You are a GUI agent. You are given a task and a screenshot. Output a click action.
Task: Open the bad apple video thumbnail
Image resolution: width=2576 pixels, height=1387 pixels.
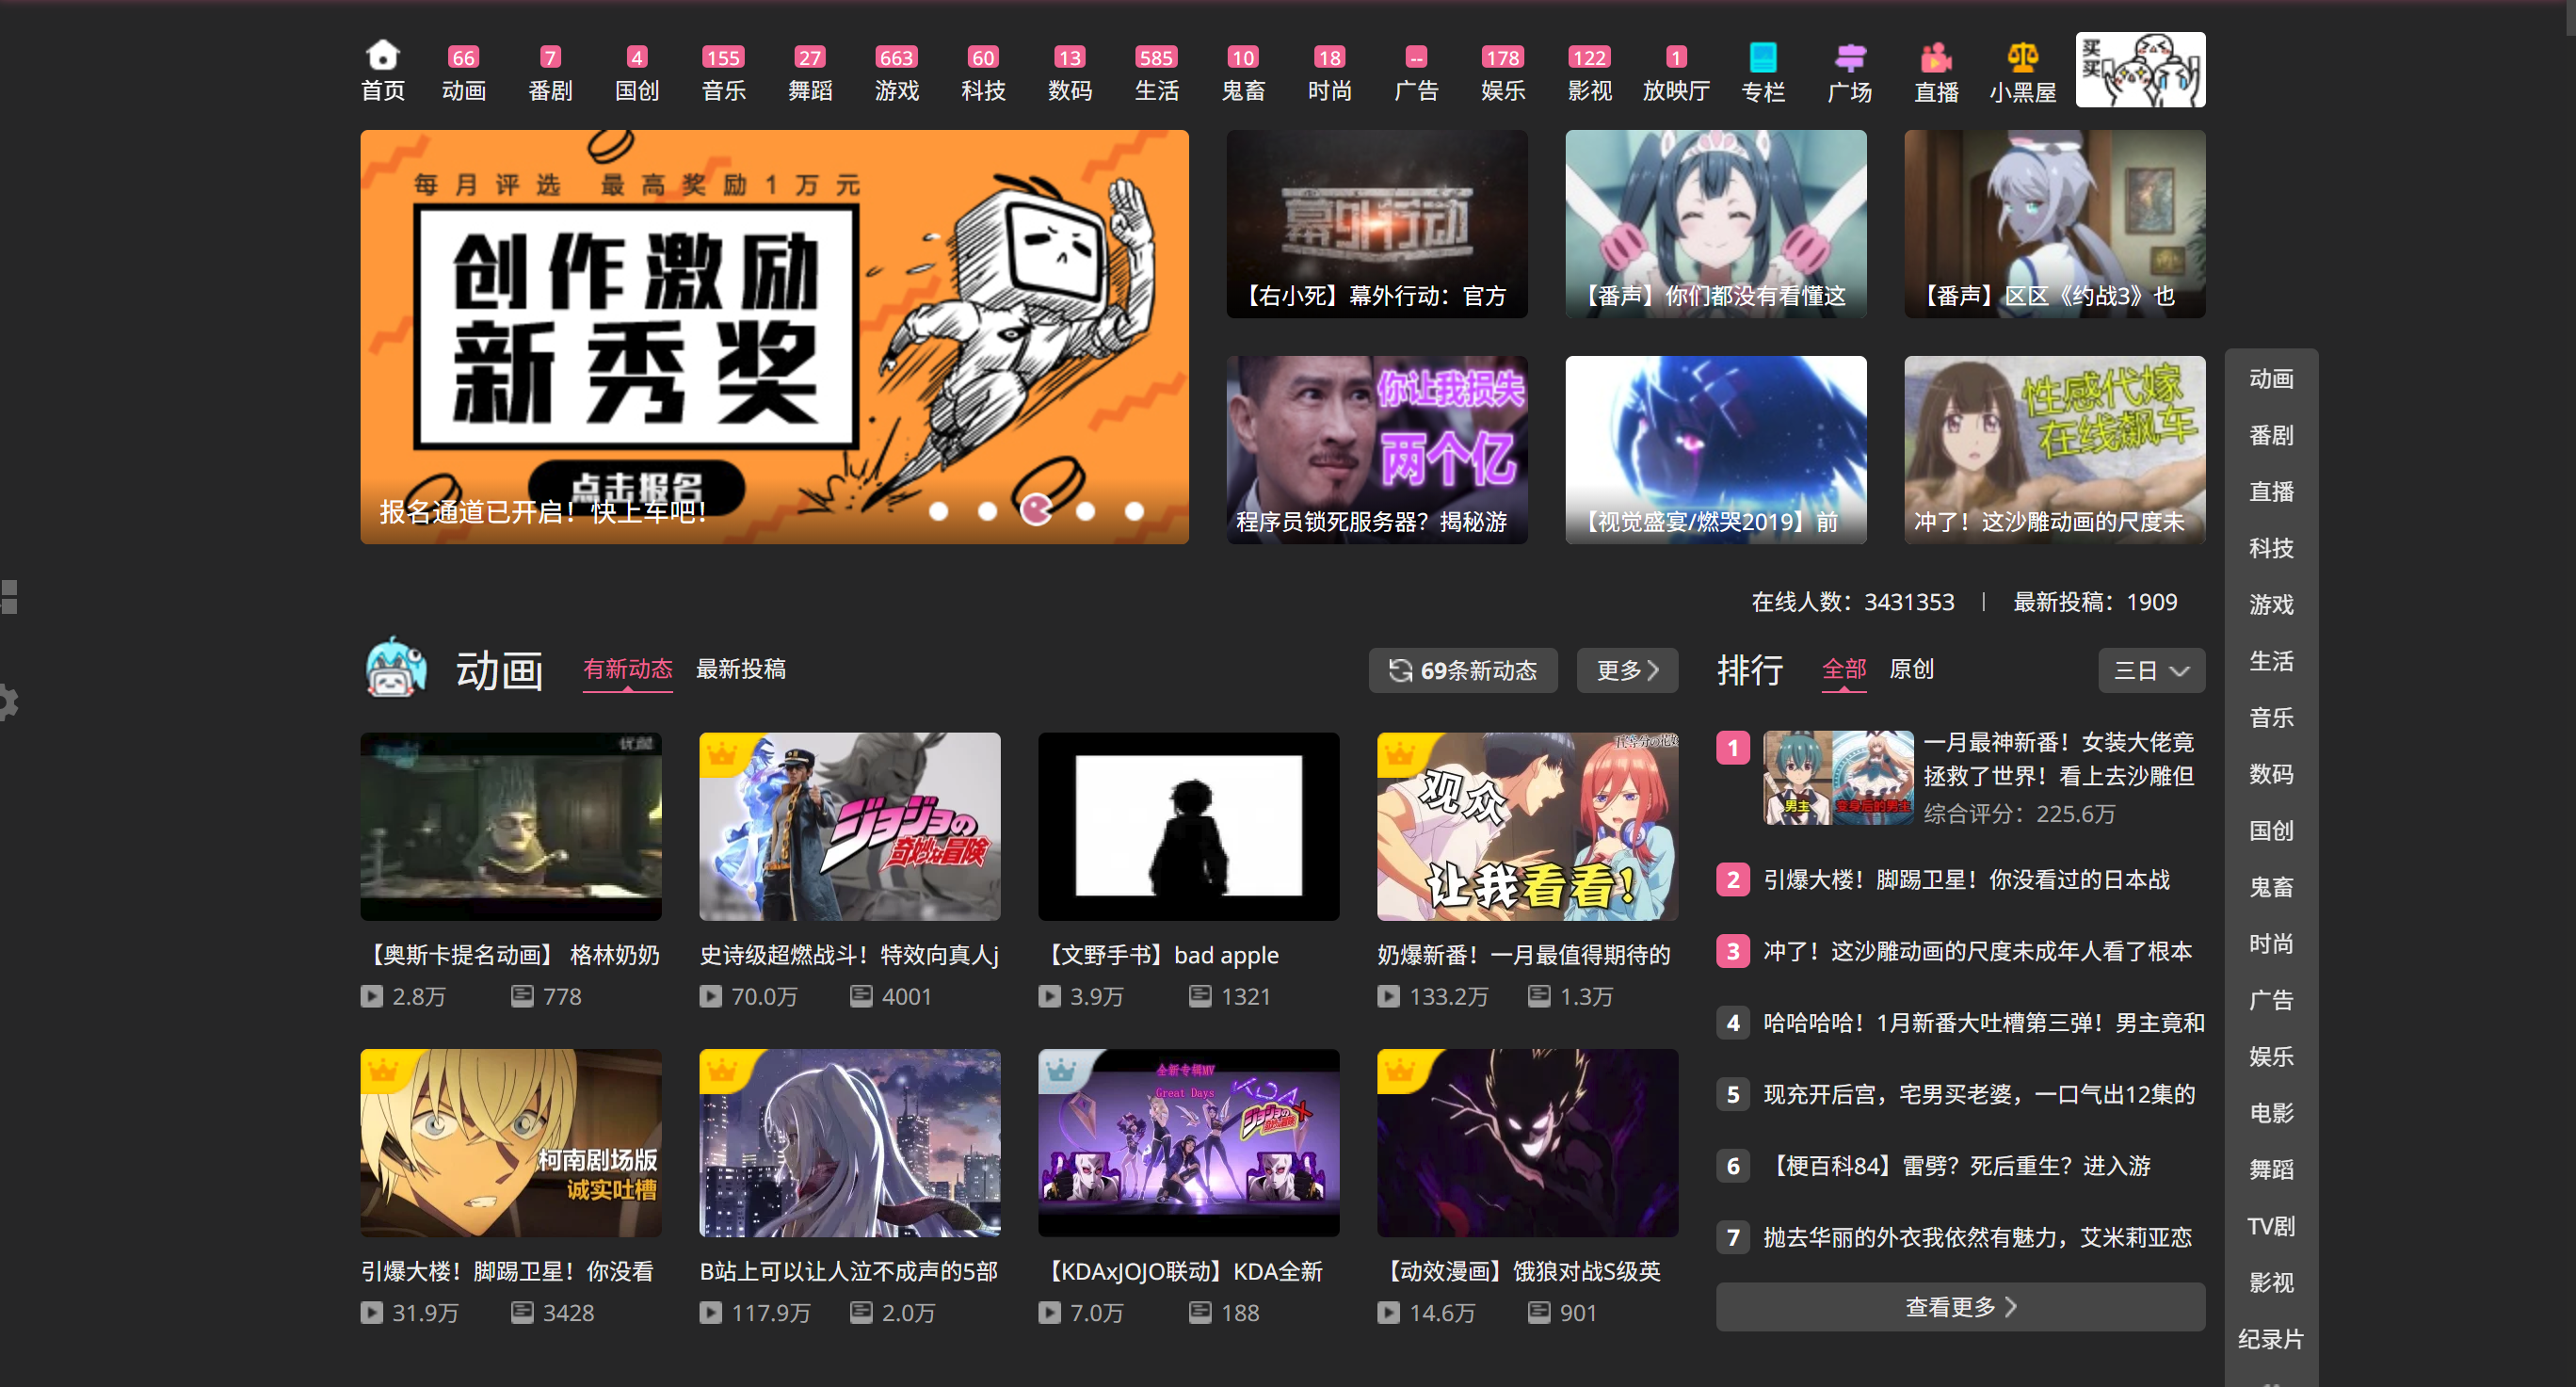point(1188,826)
